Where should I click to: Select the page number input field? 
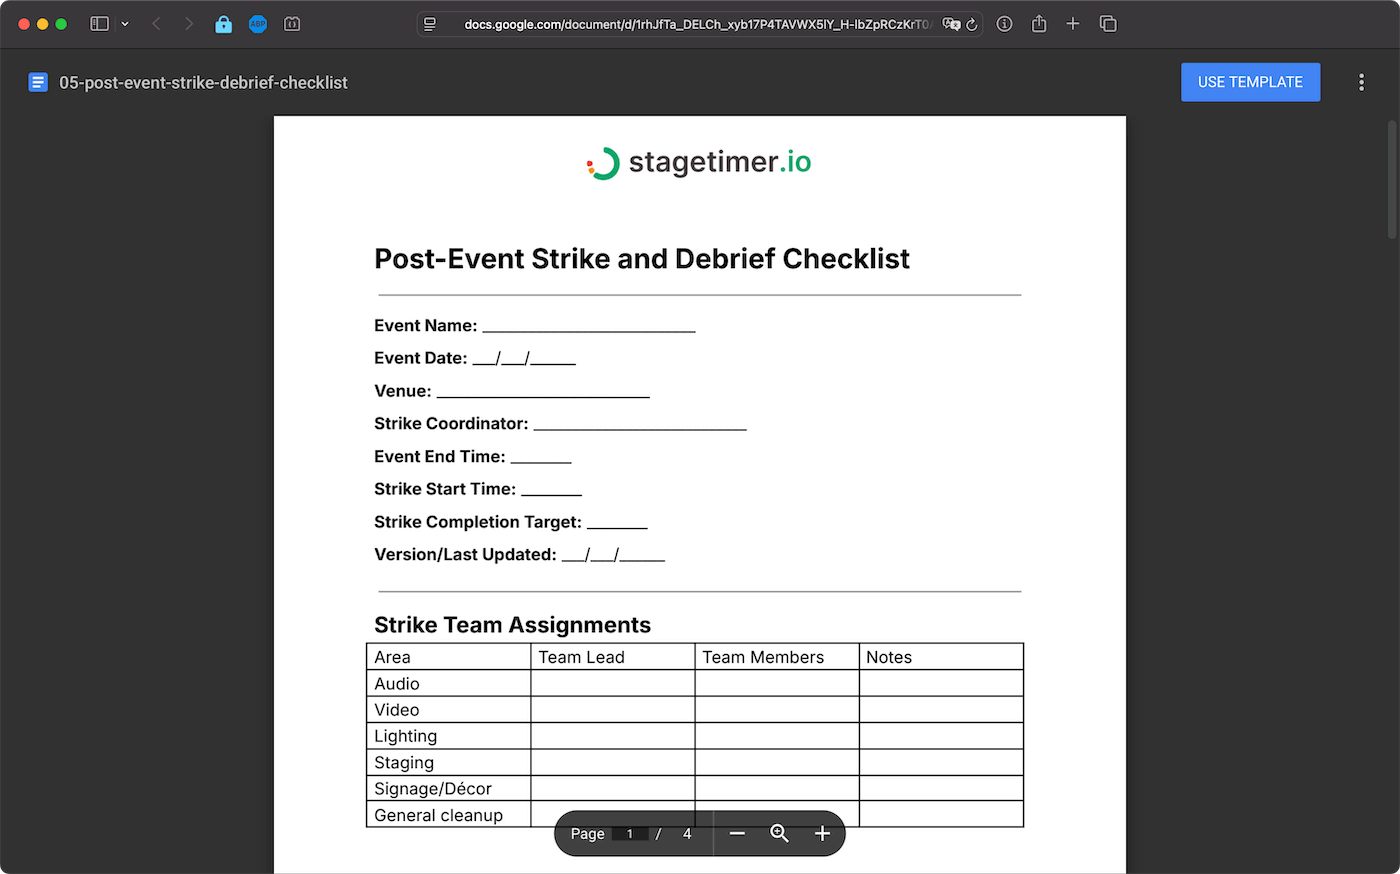coord(629,833)
